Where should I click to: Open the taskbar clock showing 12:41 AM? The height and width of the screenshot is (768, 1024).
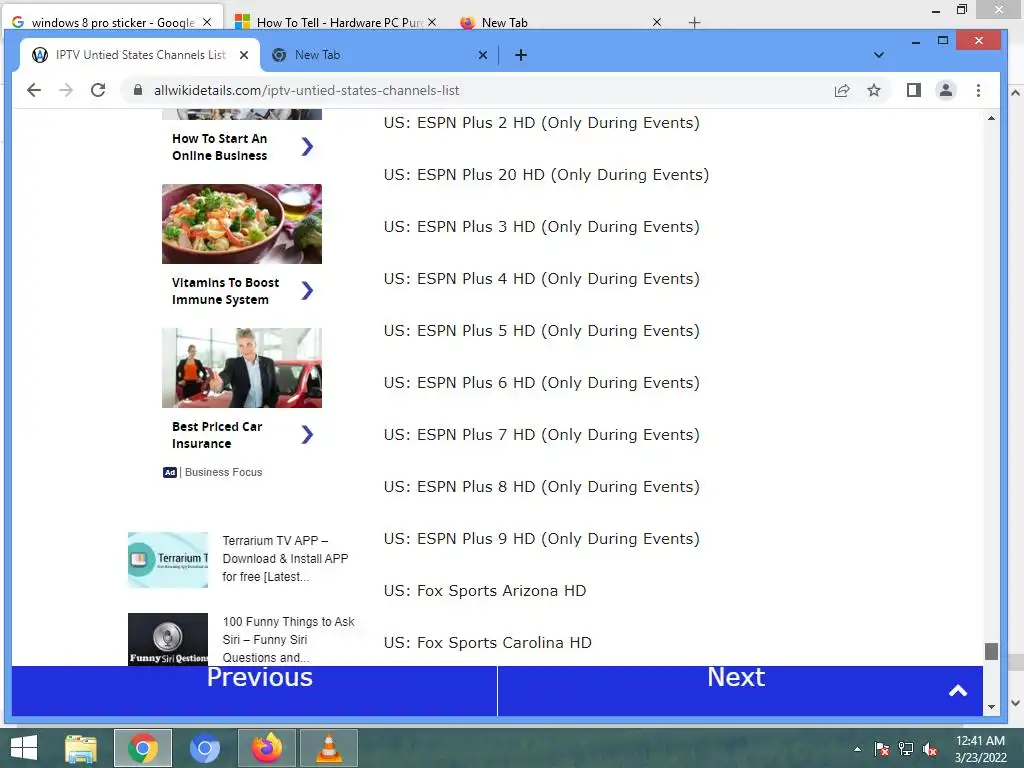[980, 749]
